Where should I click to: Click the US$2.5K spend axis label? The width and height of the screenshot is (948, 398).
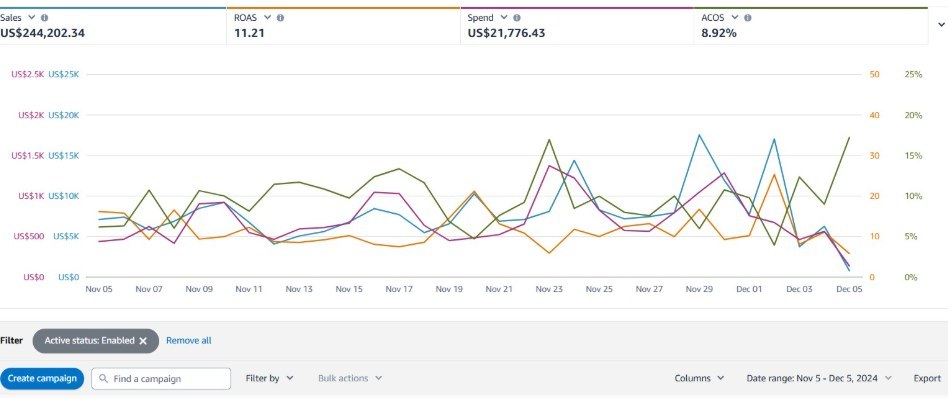[28, 74]
